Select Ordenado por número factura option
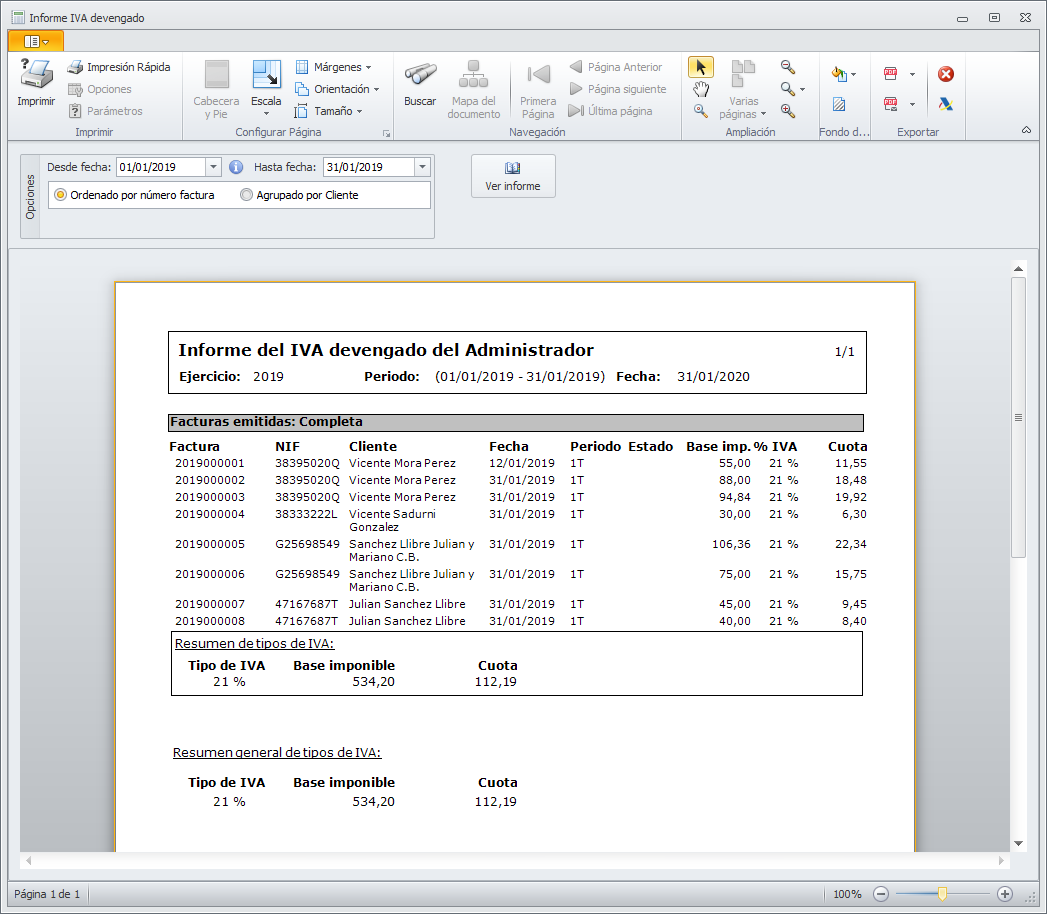Image resolution: width=1047 pixels, height=914 pixels. coord(61,195)
